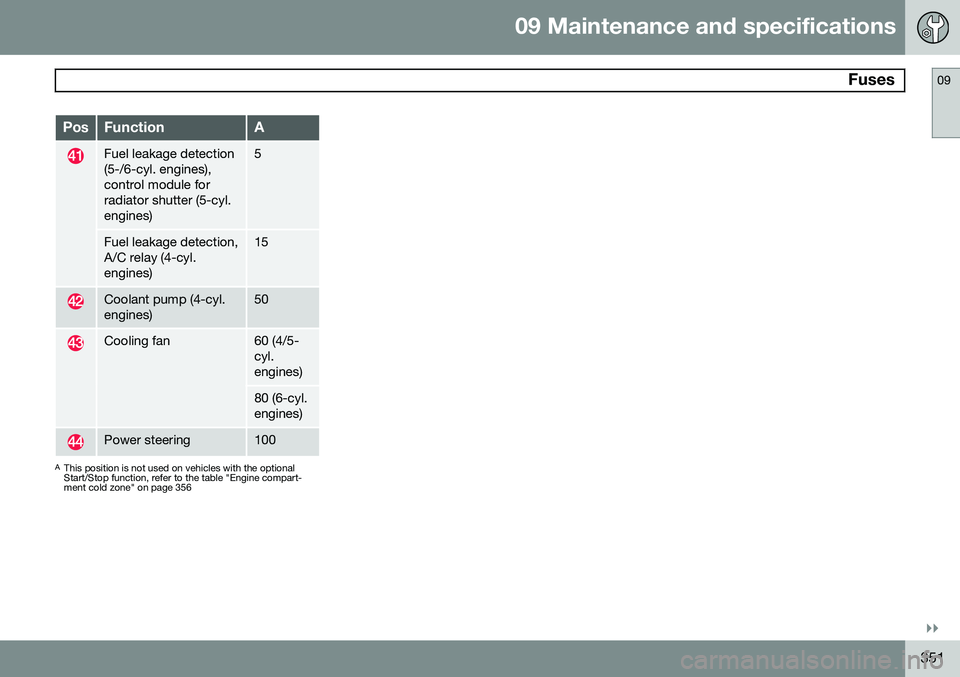Click the amperage value '15'
The width and height of the screenshot is (960, 677).
tap(261, 242)
